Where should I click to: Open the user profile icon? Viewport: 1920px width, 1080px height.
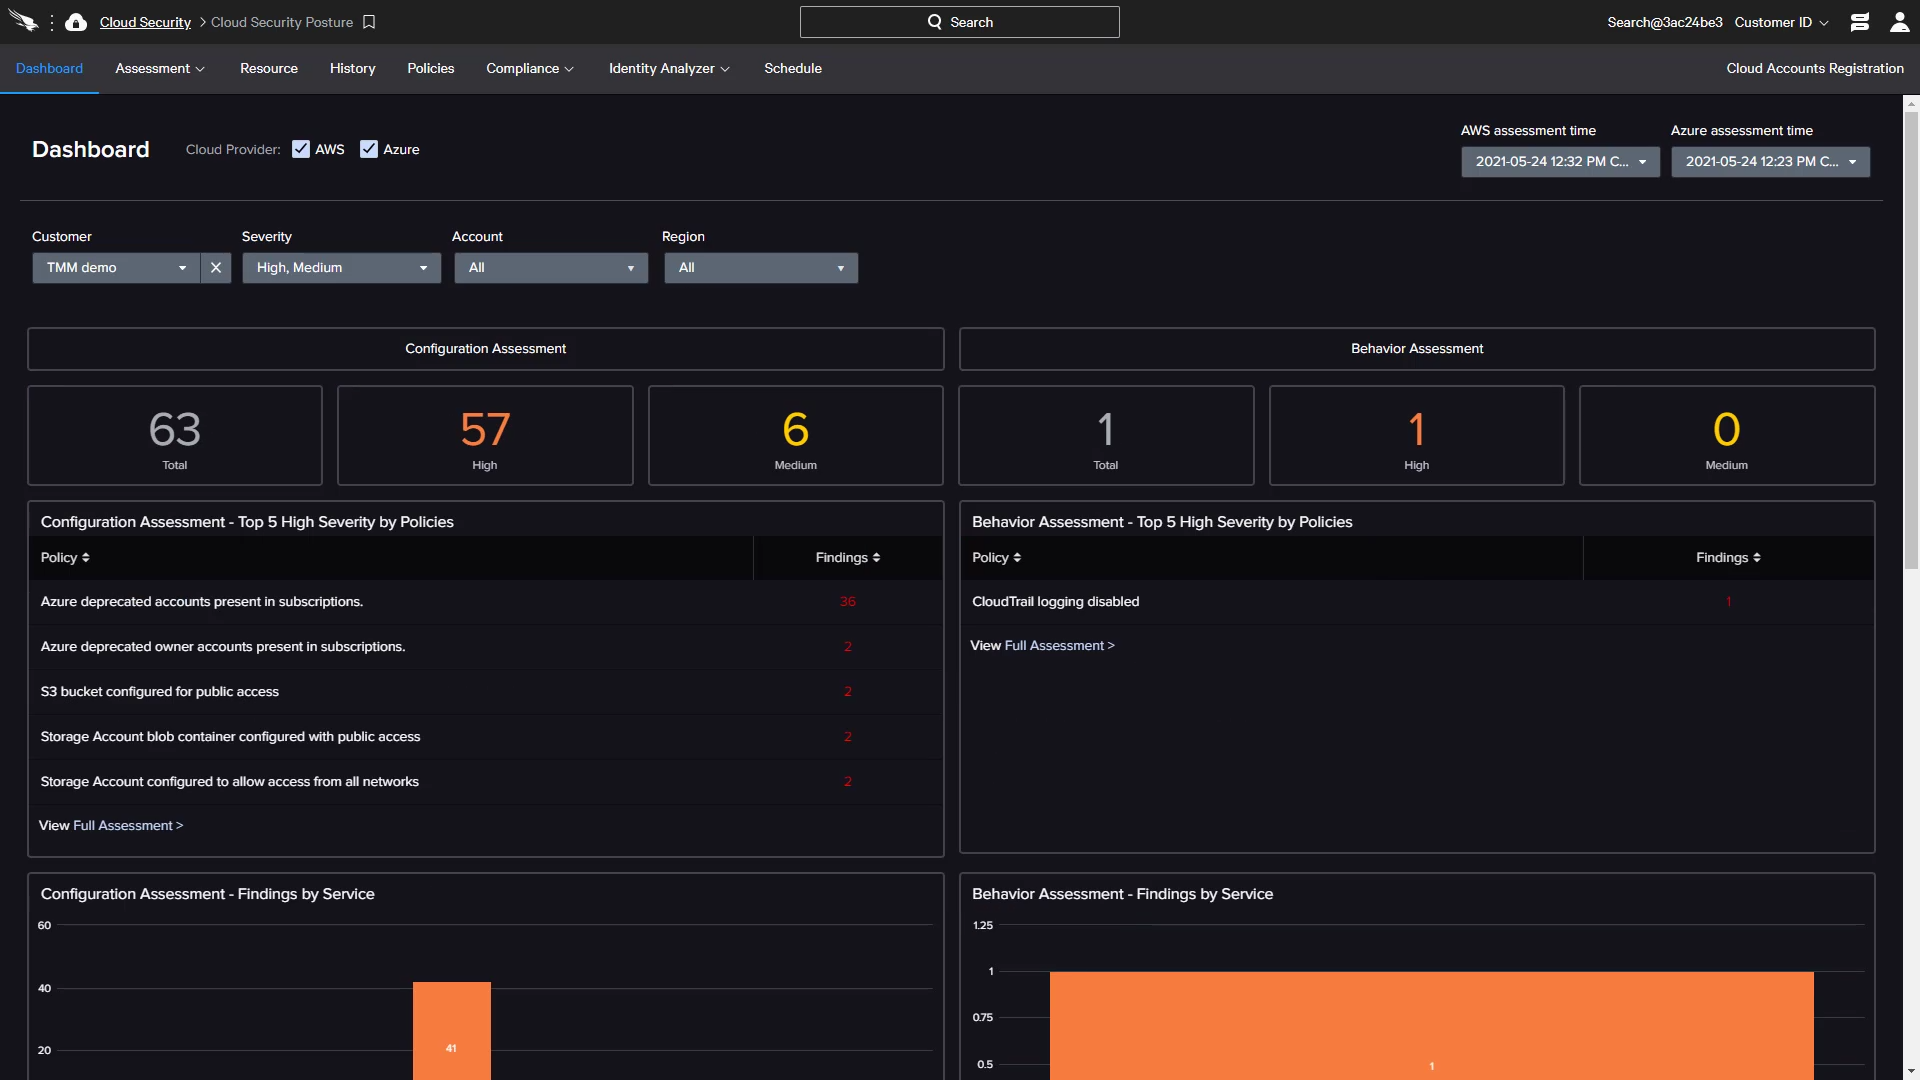click(x=1899, y=22)
